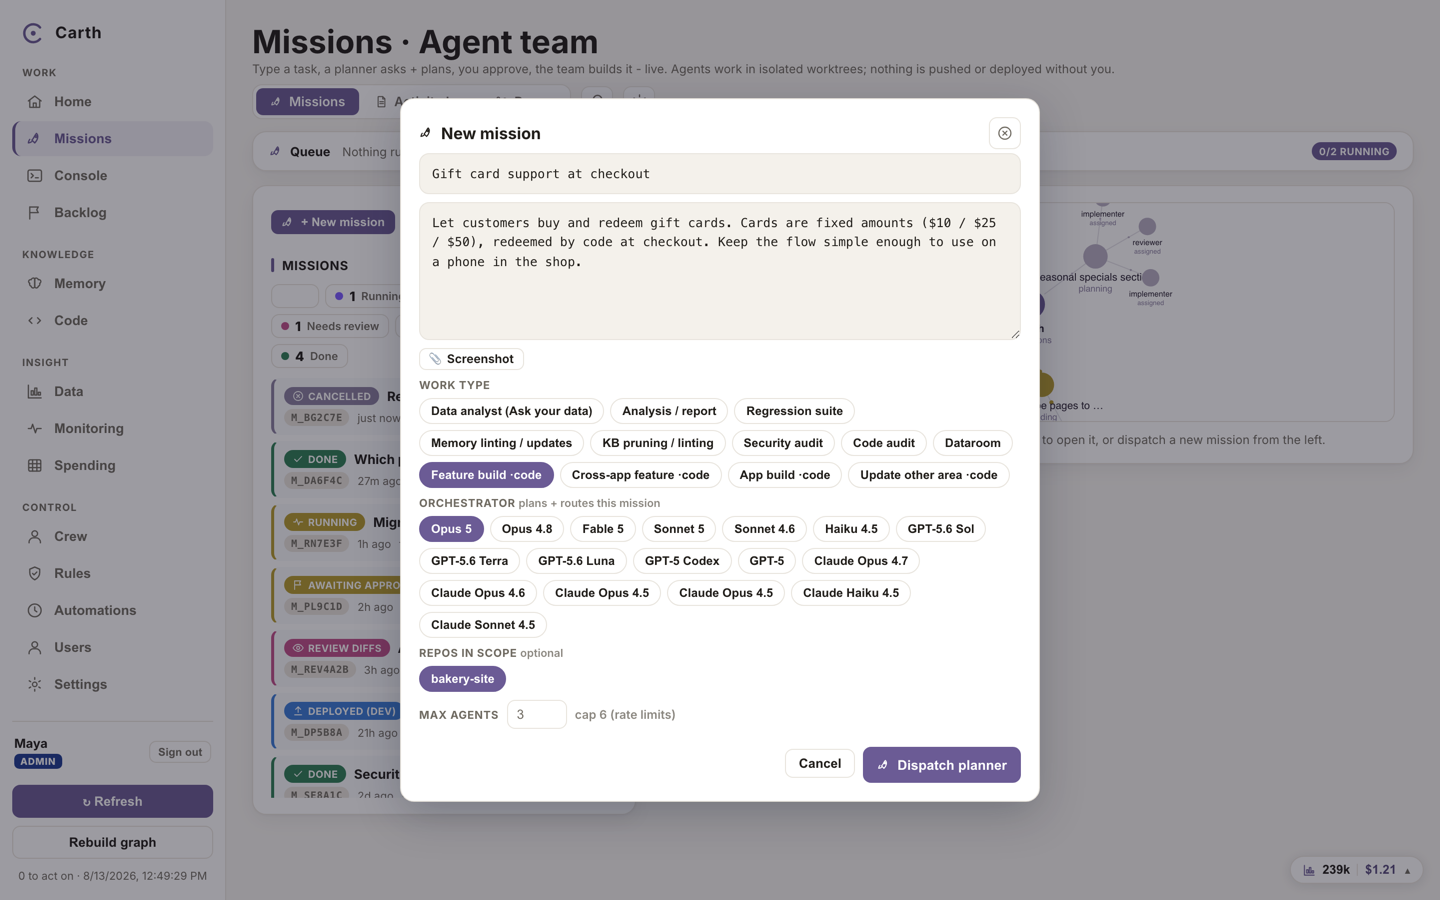The image size is (1440, 900).
Task: Open the Users page
Action: (x=112, y=648)
